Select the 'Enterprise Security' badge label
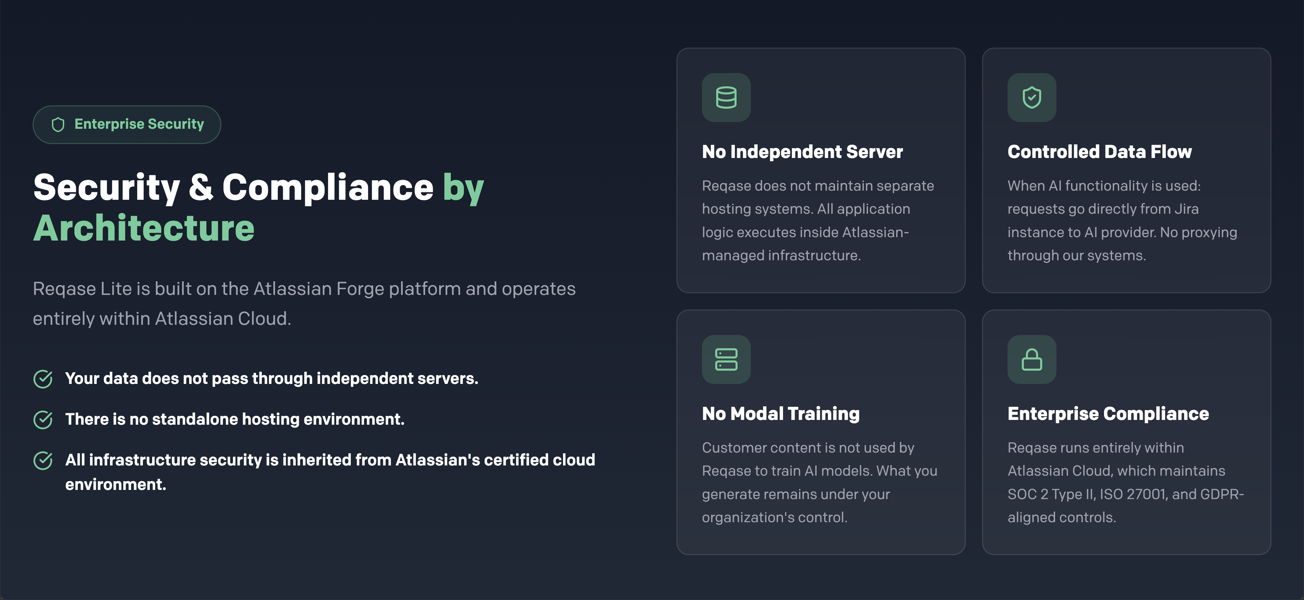The image size is (1304, 600). pos(139,125)
